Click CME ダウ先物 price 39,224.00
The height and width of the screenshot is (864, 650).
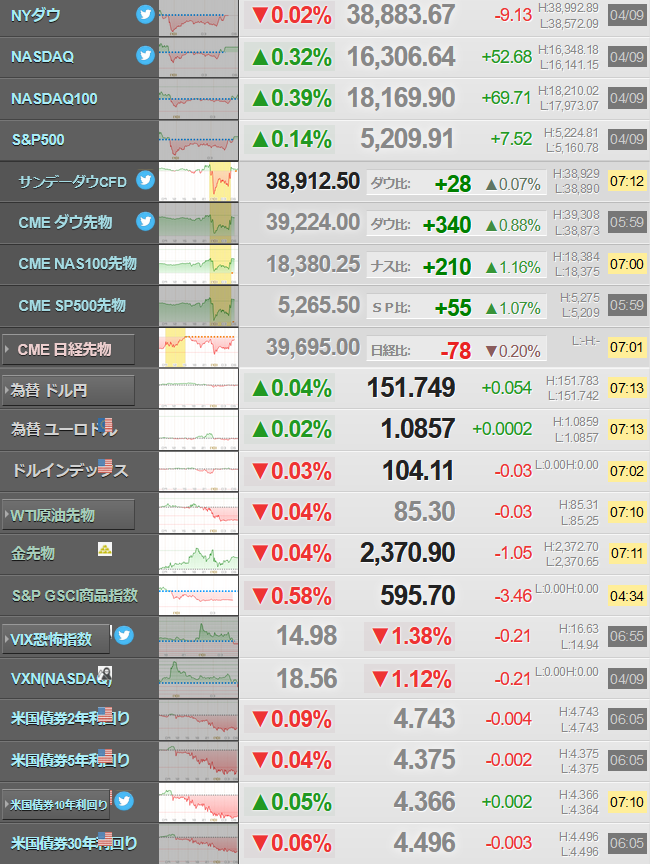pyautogui.click(x=313, y=223)
